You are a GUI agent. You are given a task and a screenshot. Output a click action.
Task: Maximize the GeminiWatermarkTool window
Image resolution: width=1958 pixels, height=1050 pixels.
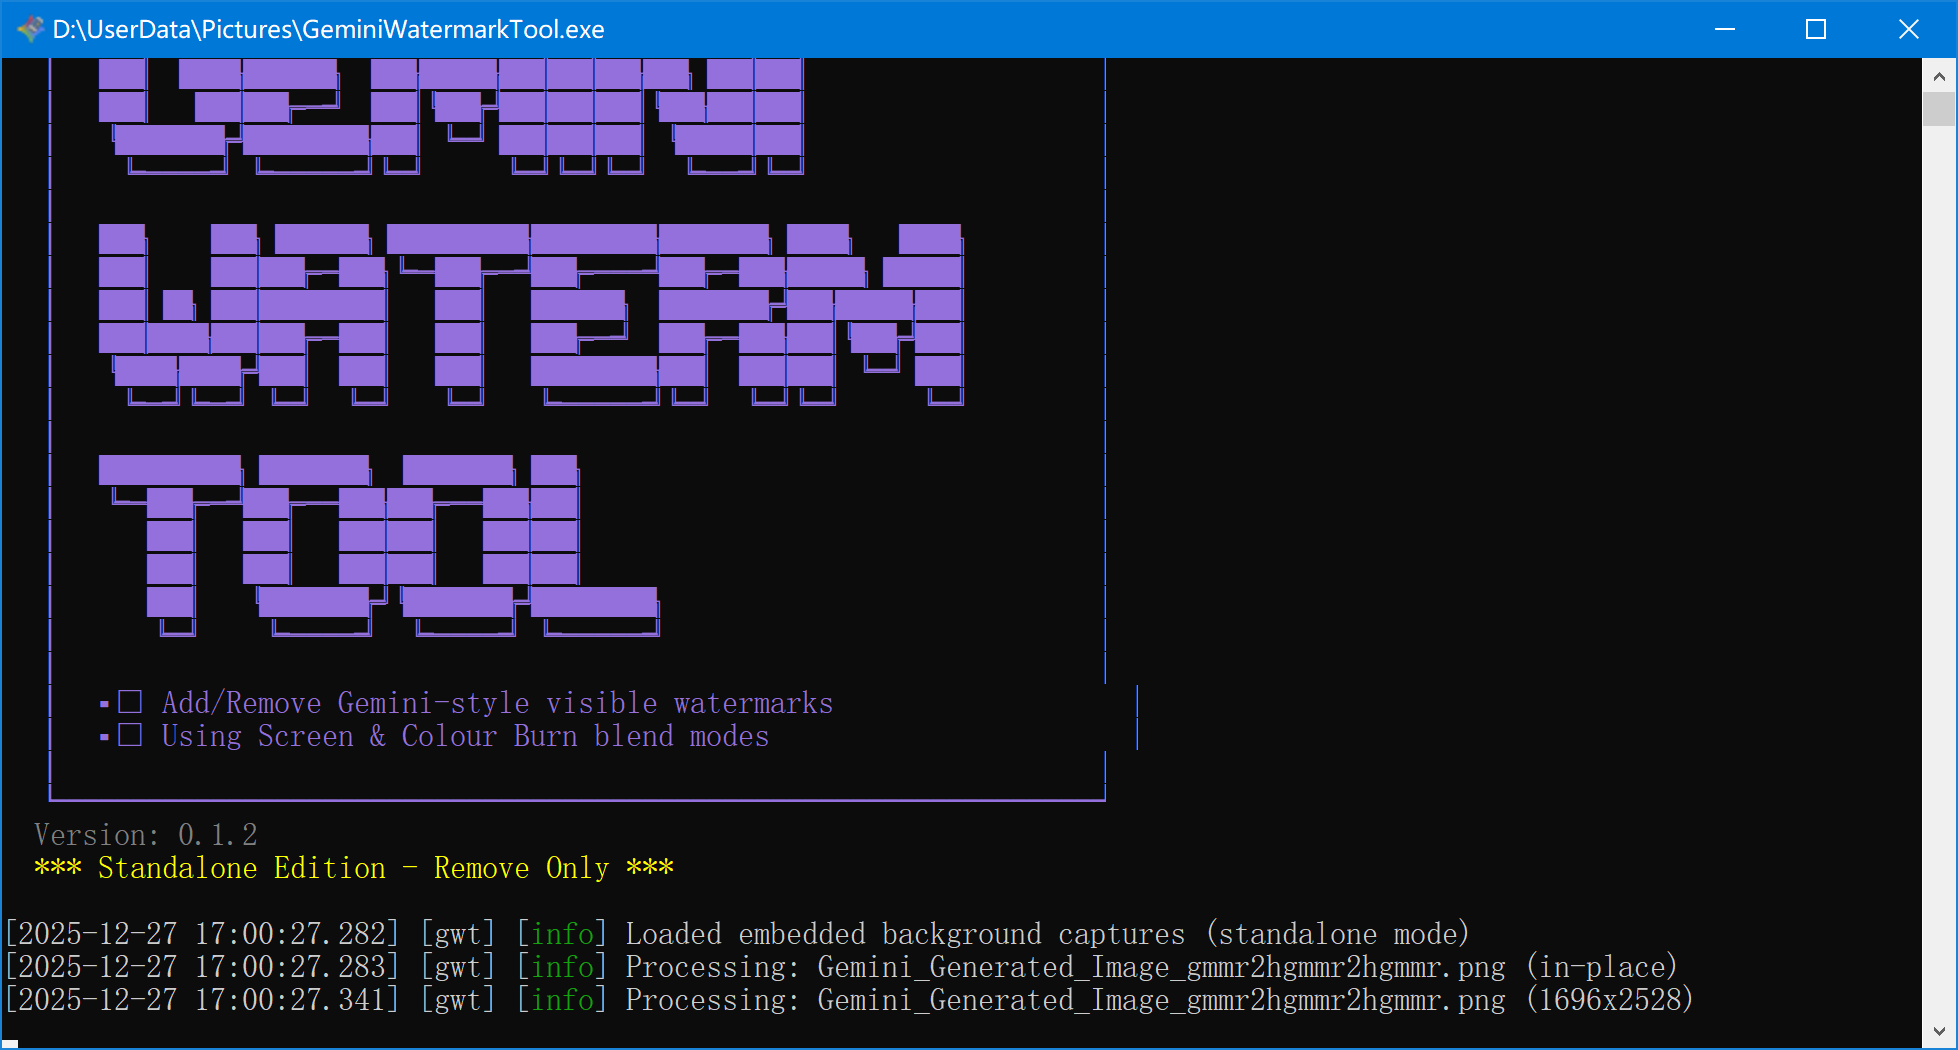click(x=1816, y=29)
